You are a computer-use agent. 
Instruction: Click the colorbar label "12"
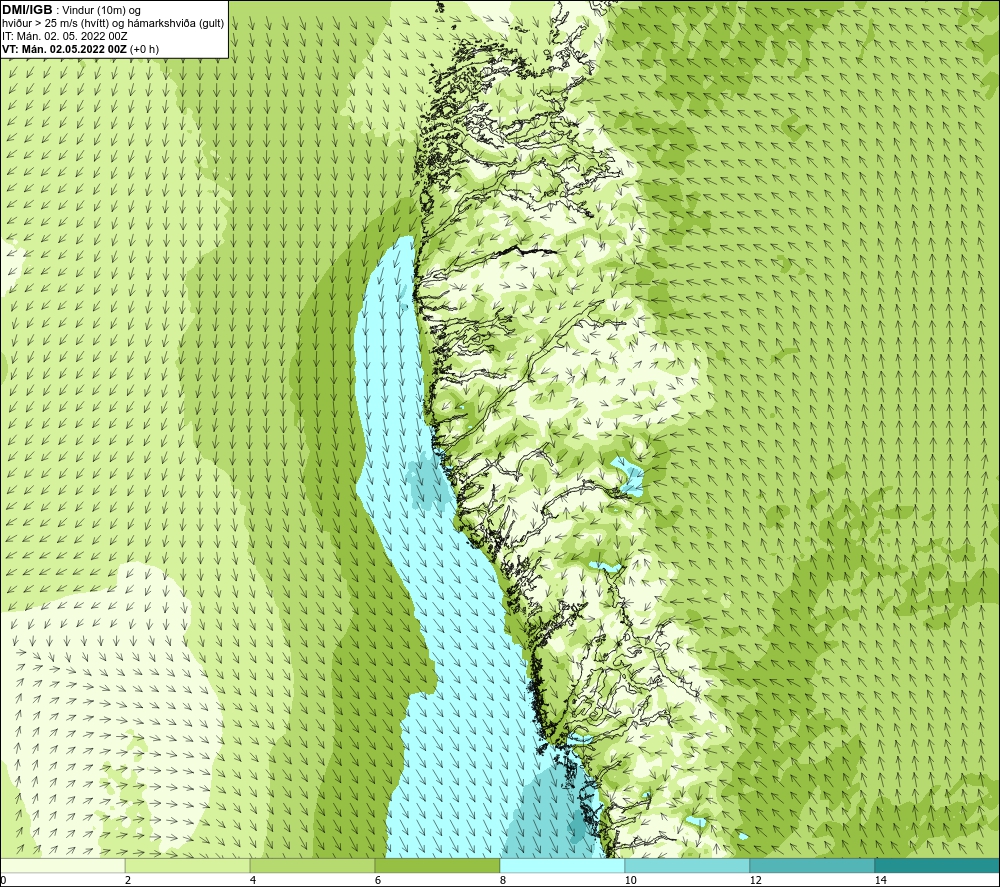[x=755, y=881]
